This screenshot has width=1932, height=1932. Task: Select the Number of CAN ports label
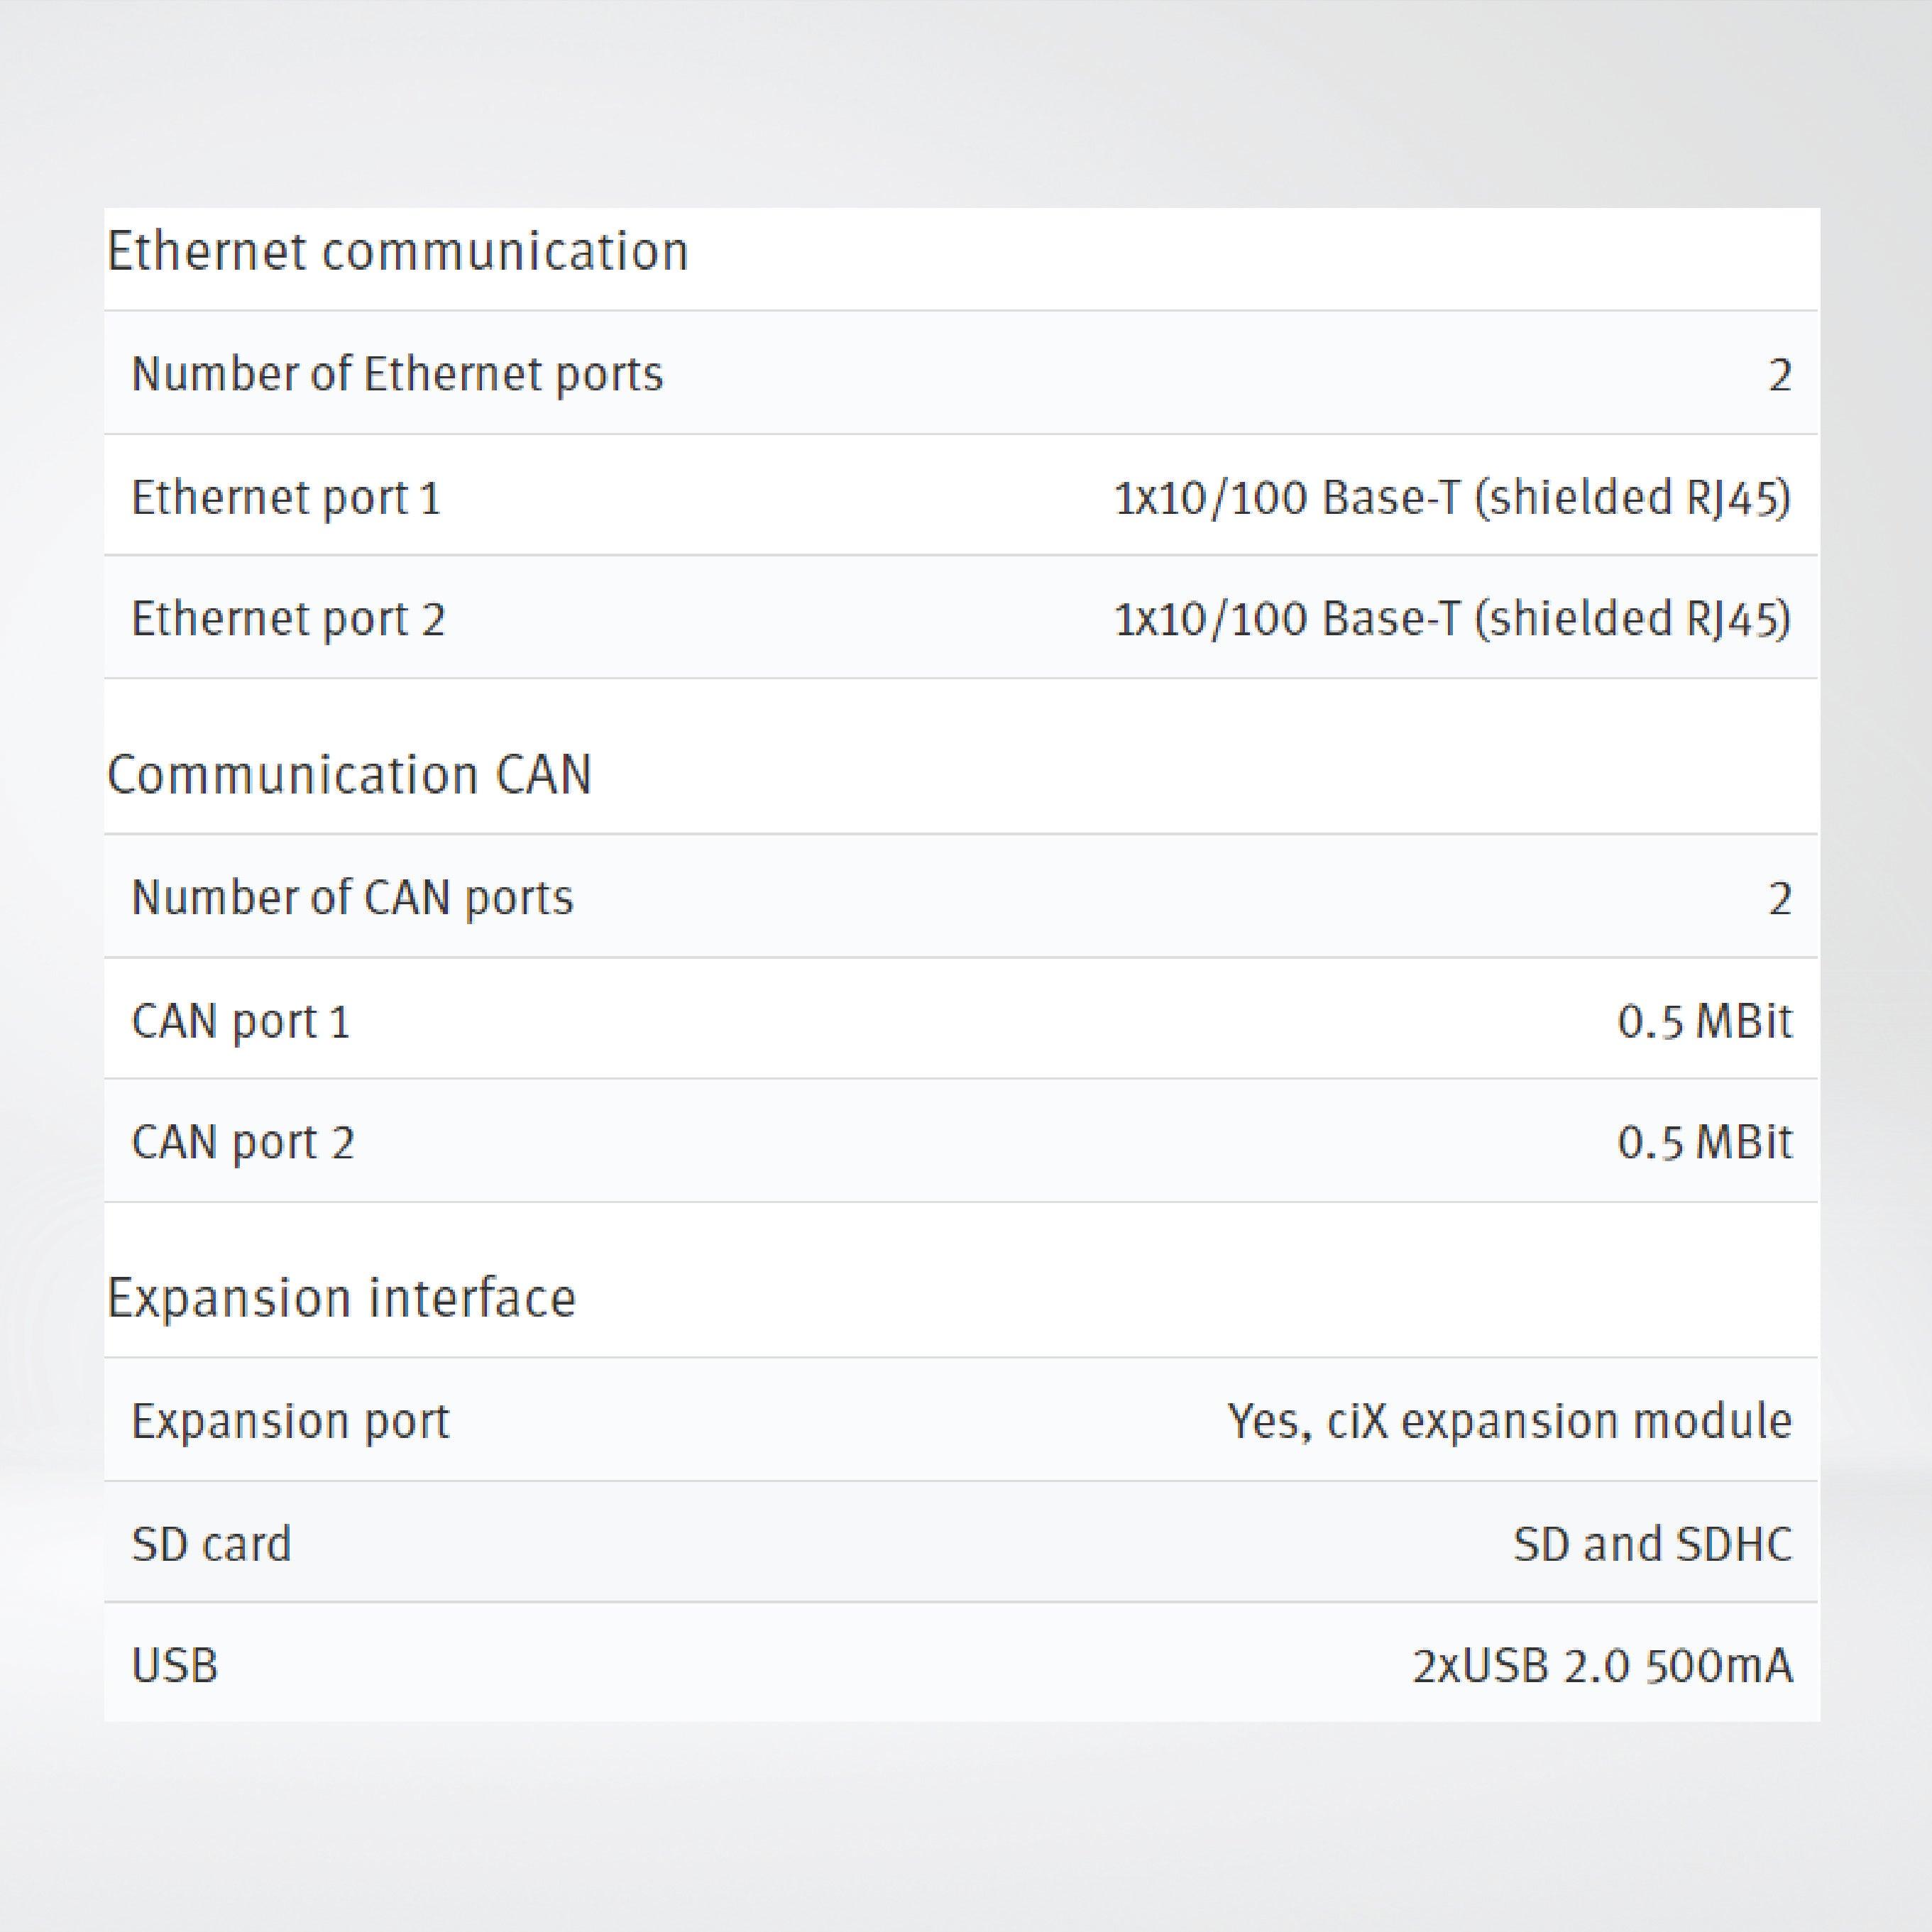[x=353, y=898]
